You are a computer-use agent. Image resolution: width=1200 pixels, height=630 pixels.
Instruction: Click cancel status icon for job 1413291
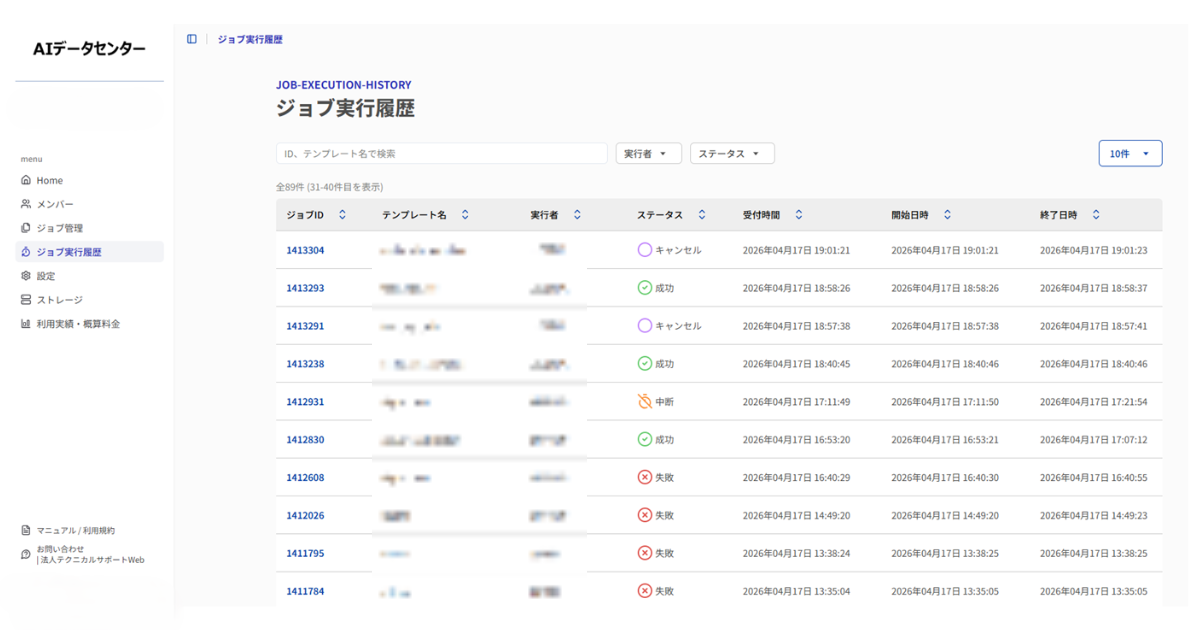coord(645,326)
